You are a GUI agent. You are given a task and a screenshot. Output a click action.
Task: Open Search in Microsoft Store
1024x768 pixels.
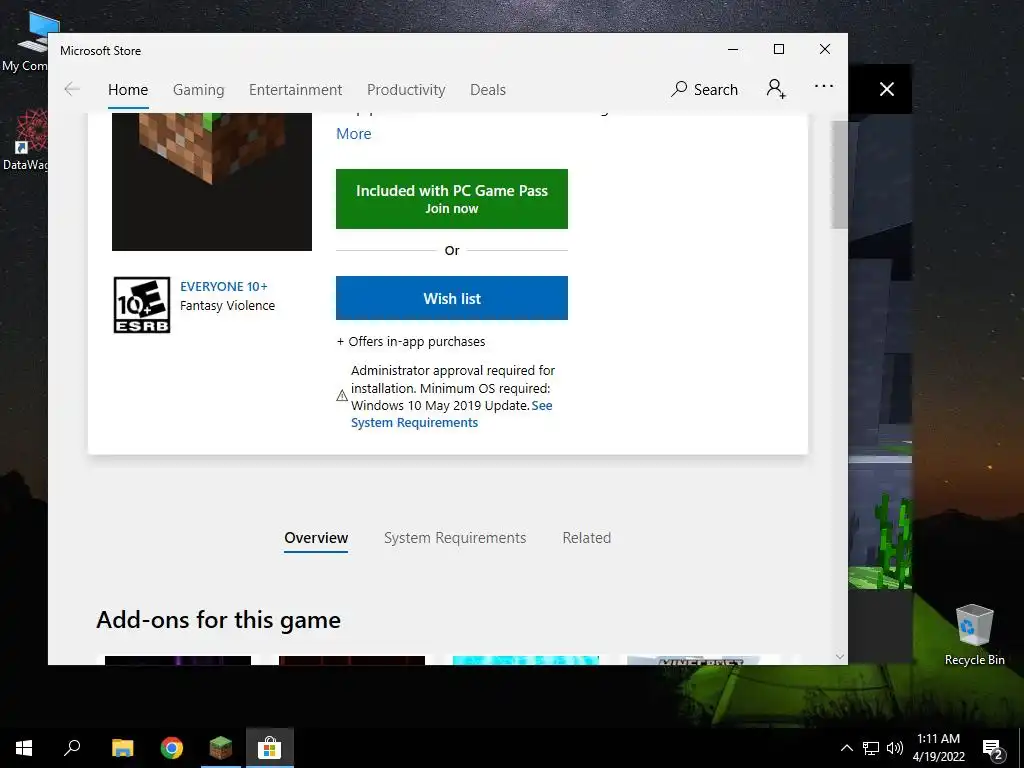(x=704, y=89)
